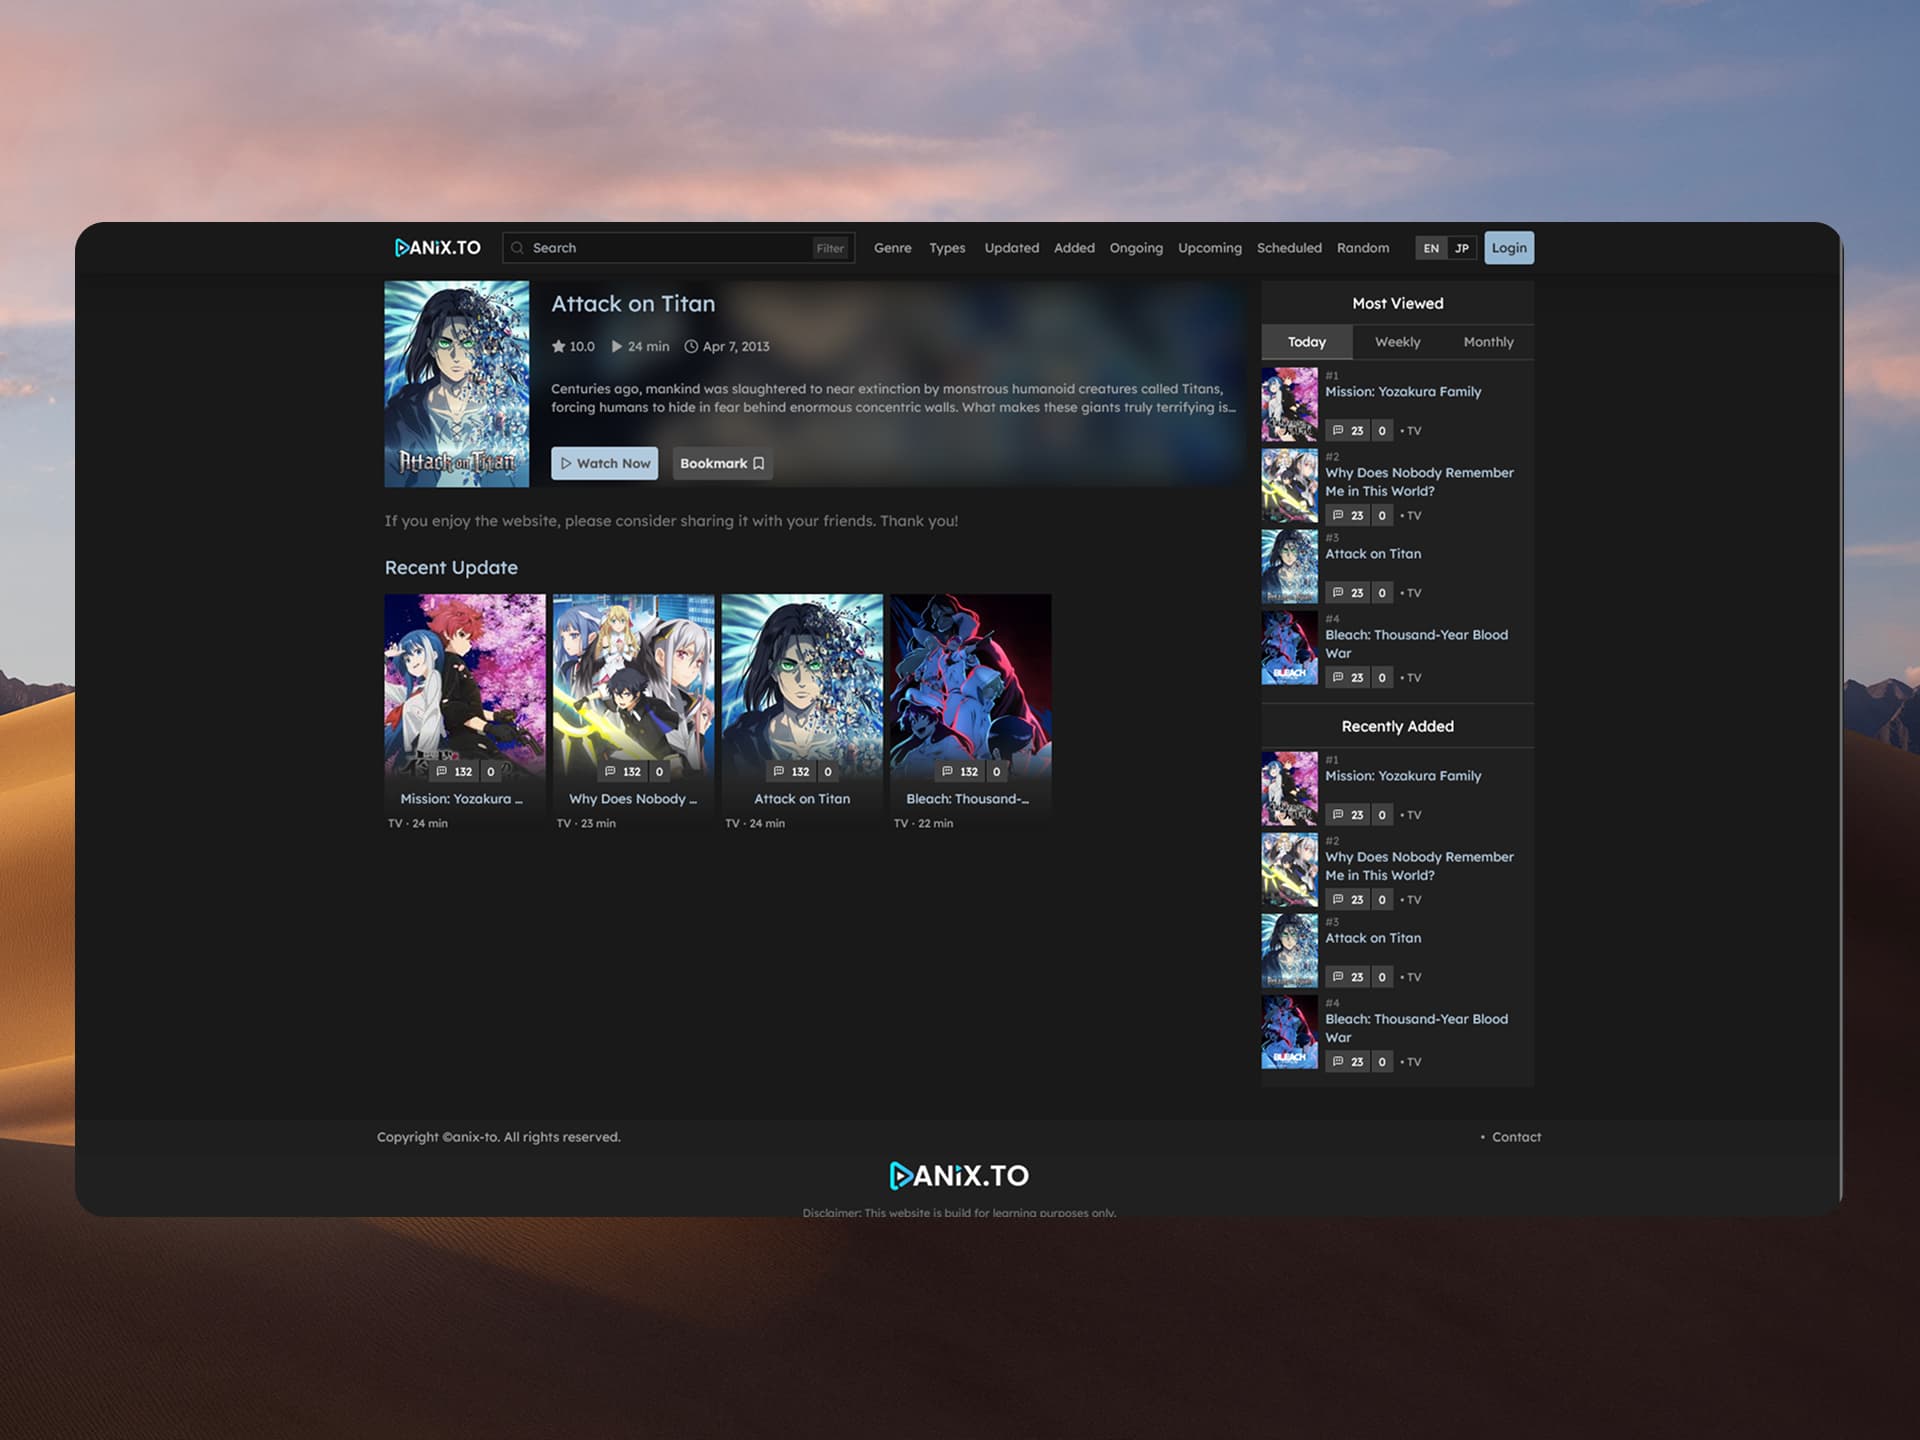The width and height of the screenshot is (1920, 1440).
Task: Go to the Added page
Action: coord(1074,248)
